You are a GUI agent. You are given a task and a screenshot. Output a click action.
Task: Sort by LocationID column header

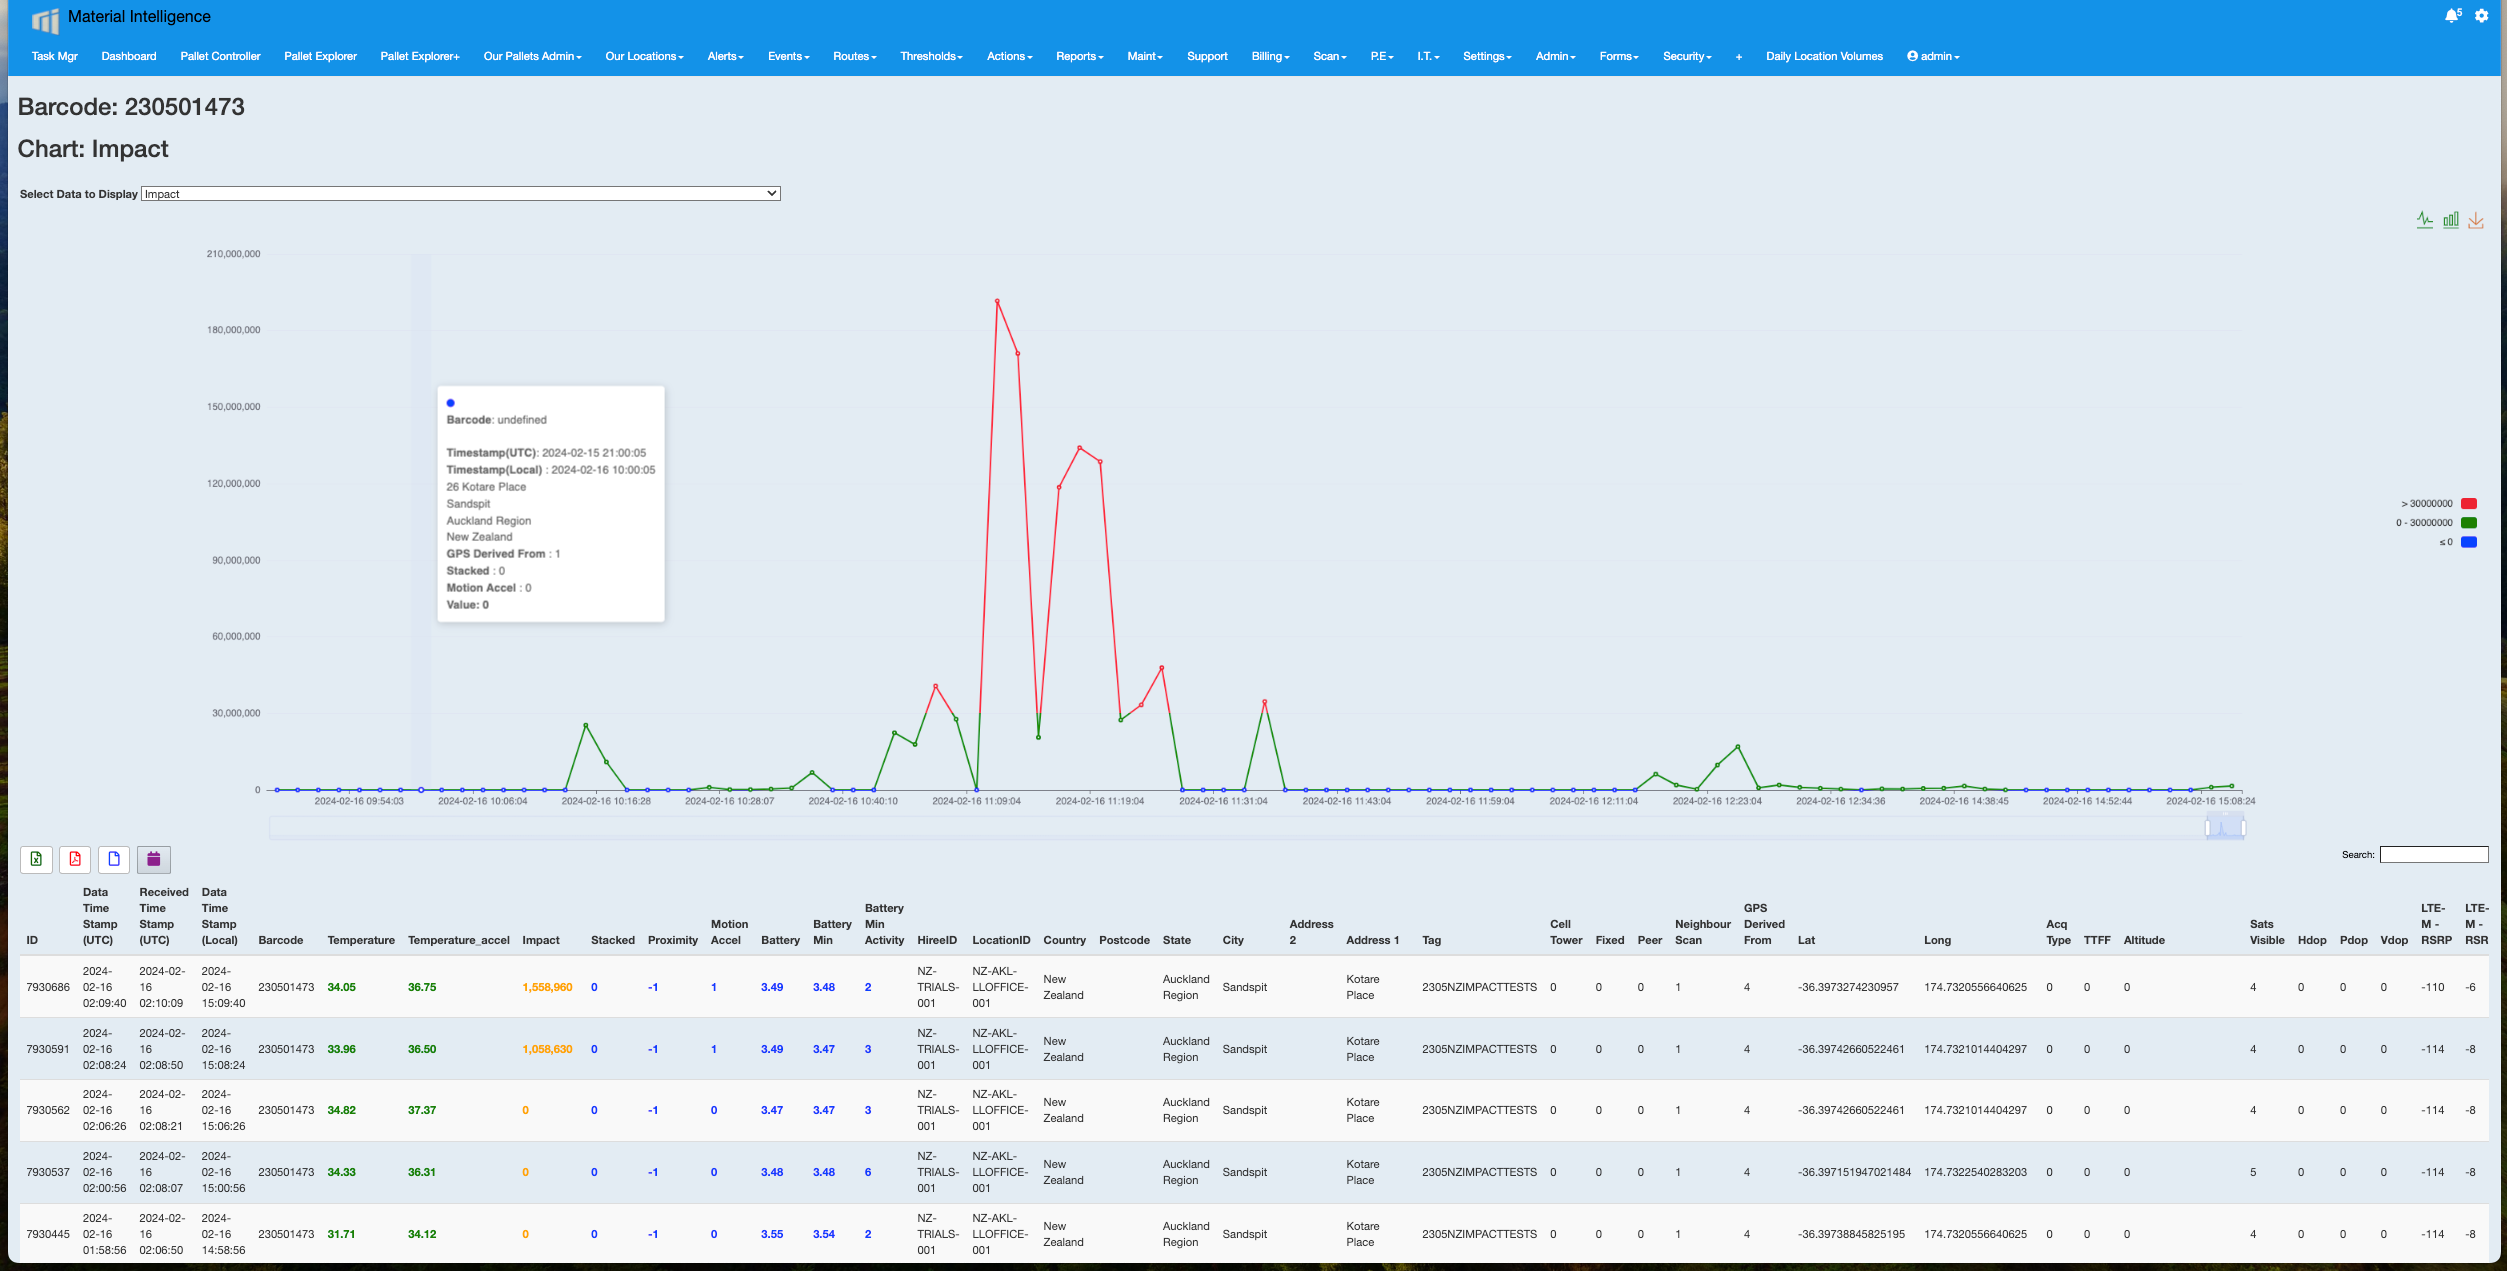(1001, 940)
